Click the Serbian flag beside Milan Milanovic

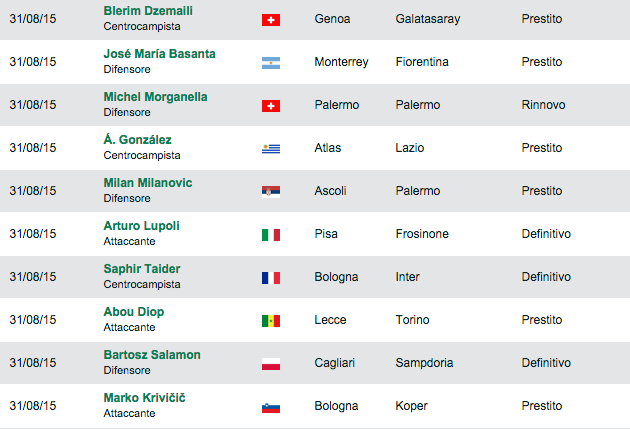point(270,191)
